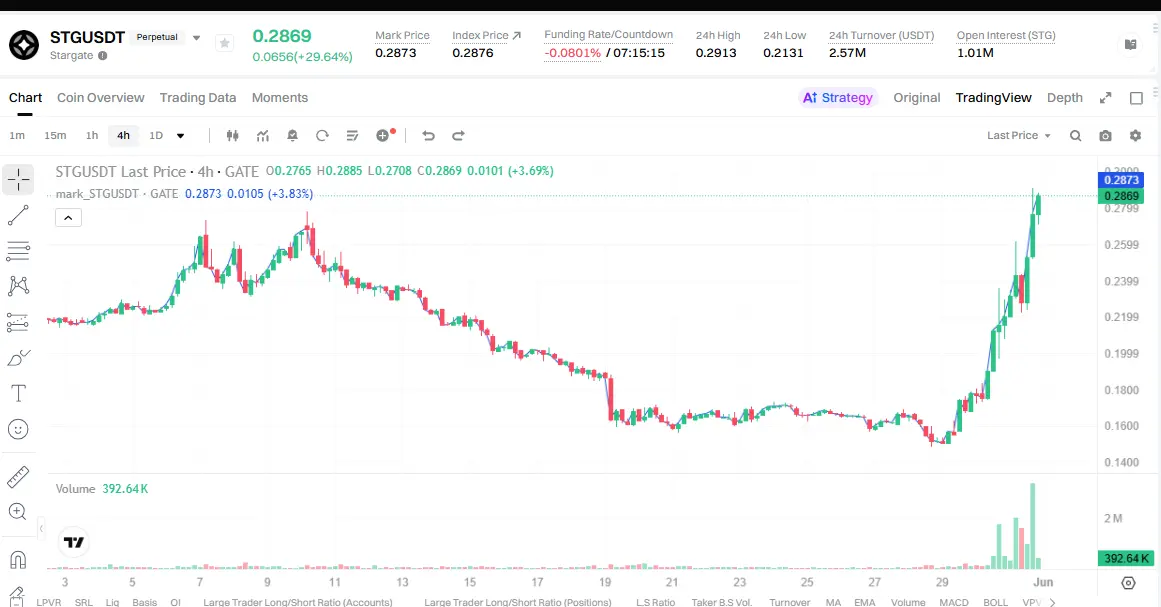This screenshot has width=1161, height=607.
Task: Select the XABCD pattern drawing tool
Action: point(18,286)
